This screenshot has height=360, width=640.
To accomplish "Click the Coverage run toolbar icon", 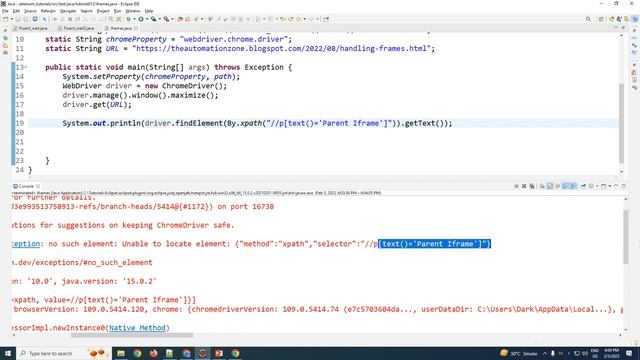I will coord(153,19).
